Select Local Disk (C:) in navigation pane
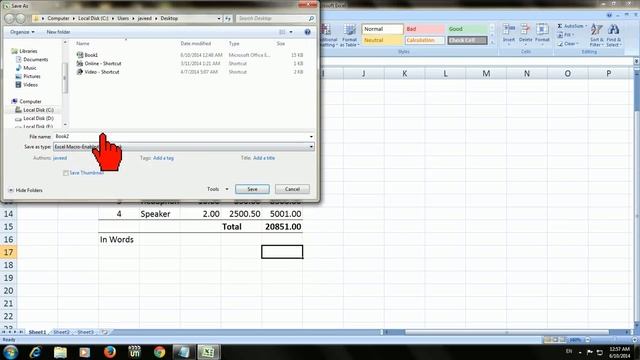 34,110
